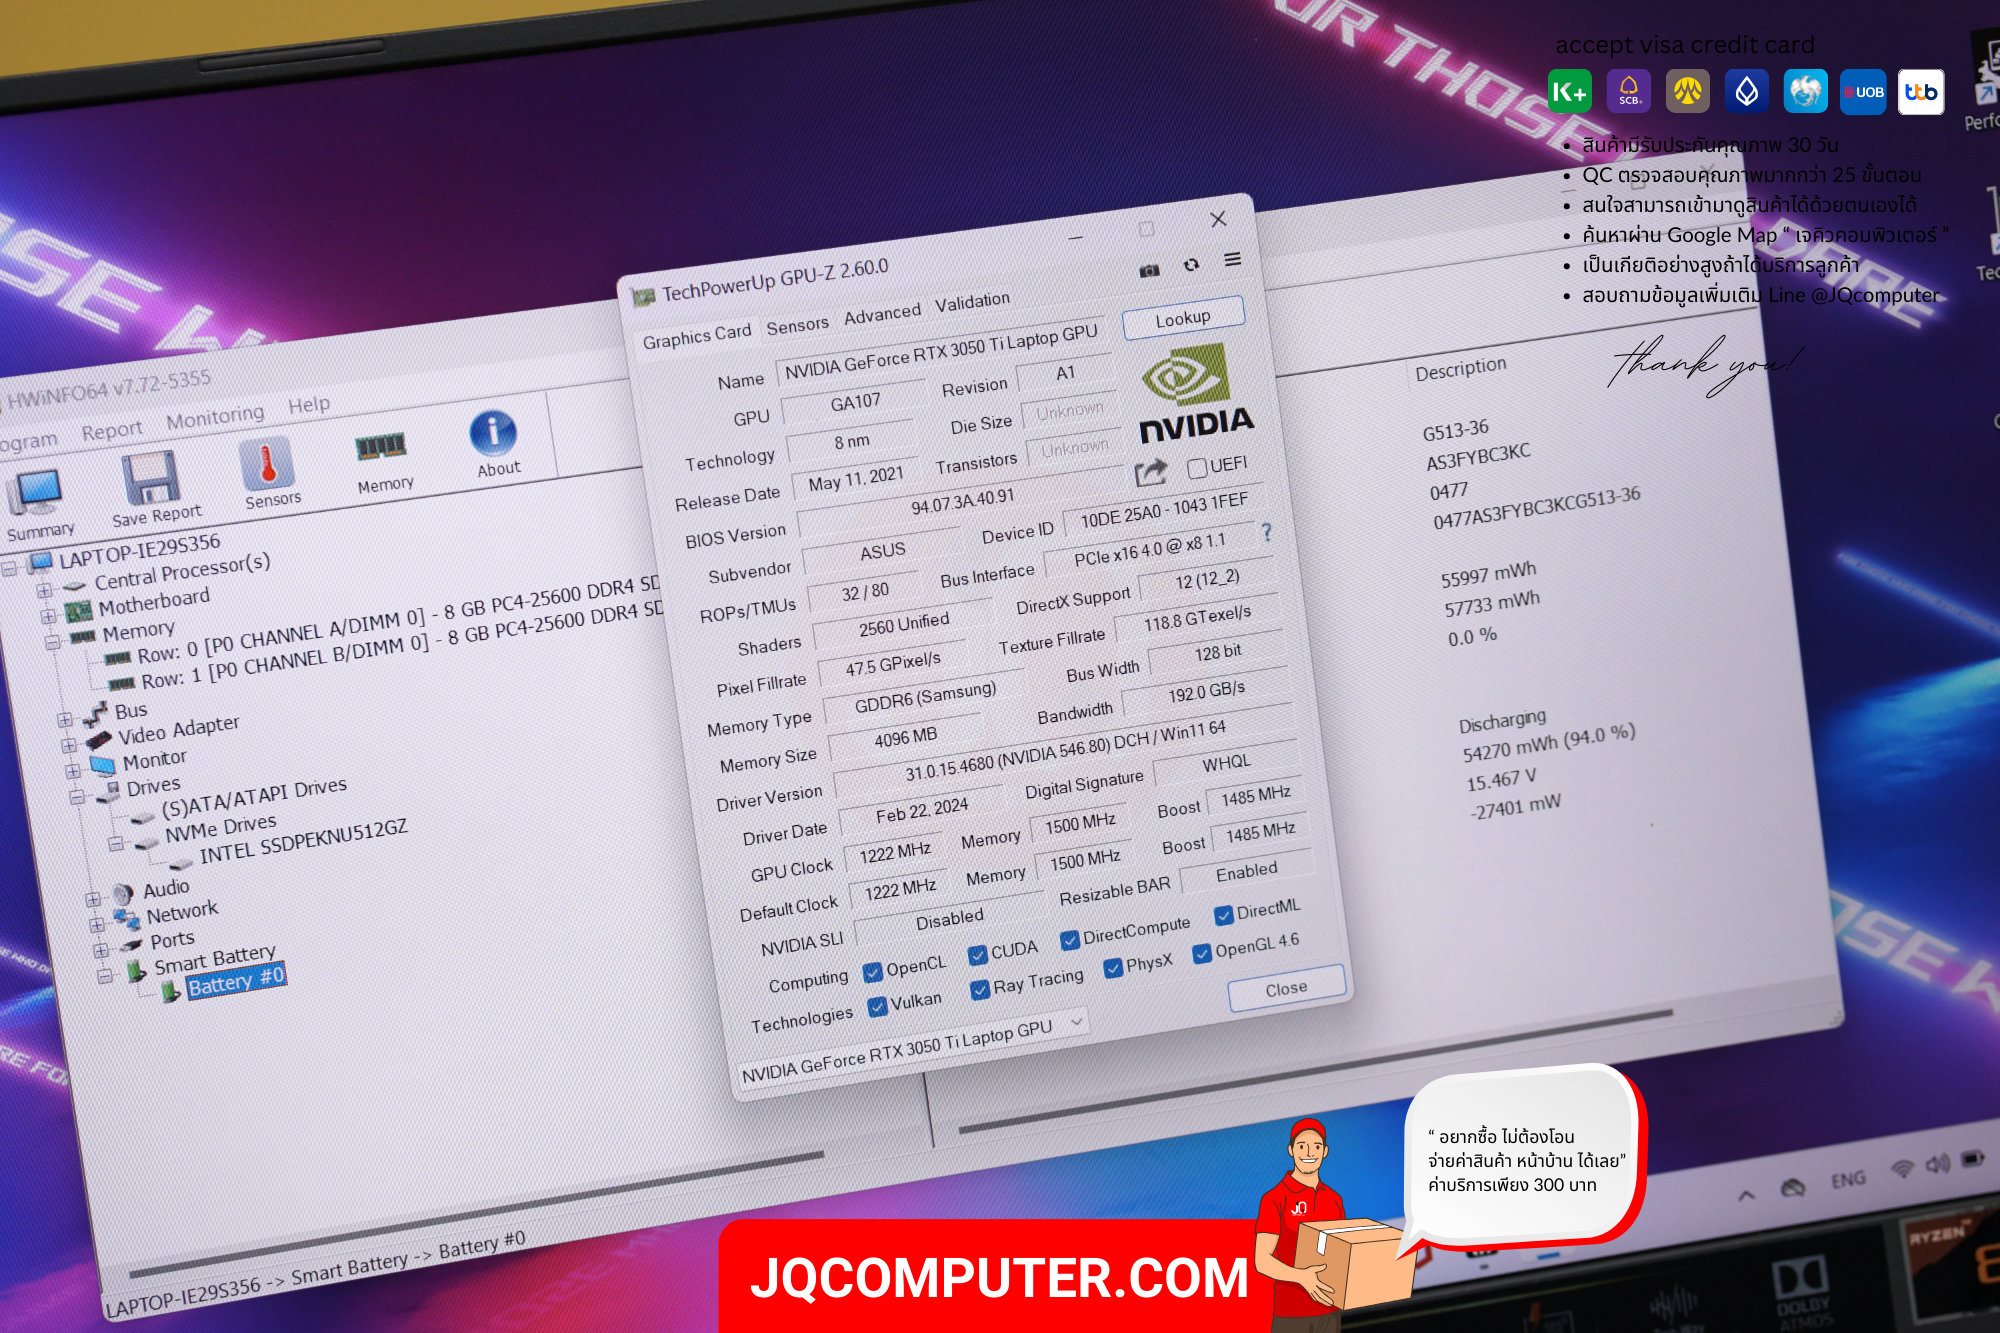The height and width of the screenshot is (1333, 2000).
Task: Click the ENG language indicator on taskbar
Action: [1848, 1179]
